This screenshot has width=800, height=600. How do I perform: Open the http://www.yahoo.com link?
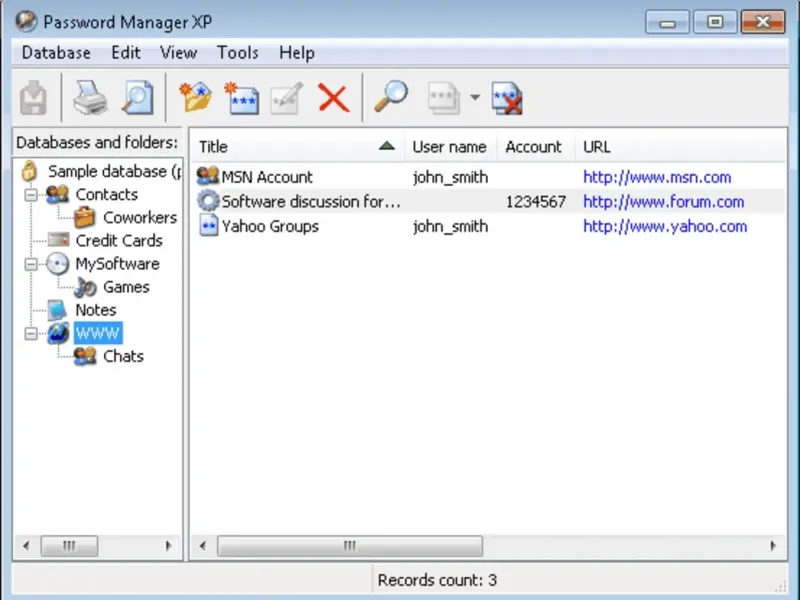click(665, 226)
